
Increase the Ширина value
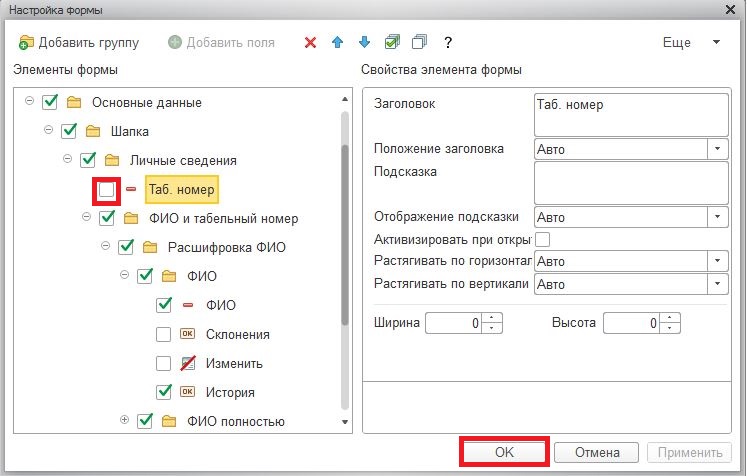tap(492, 318)
